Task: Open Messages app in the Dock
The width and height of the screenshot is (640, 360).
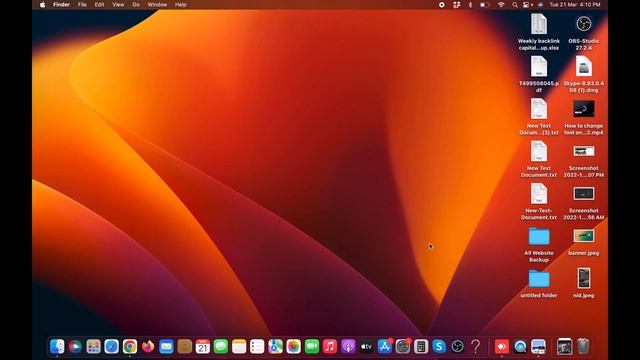Action: (x=221, y=347)
